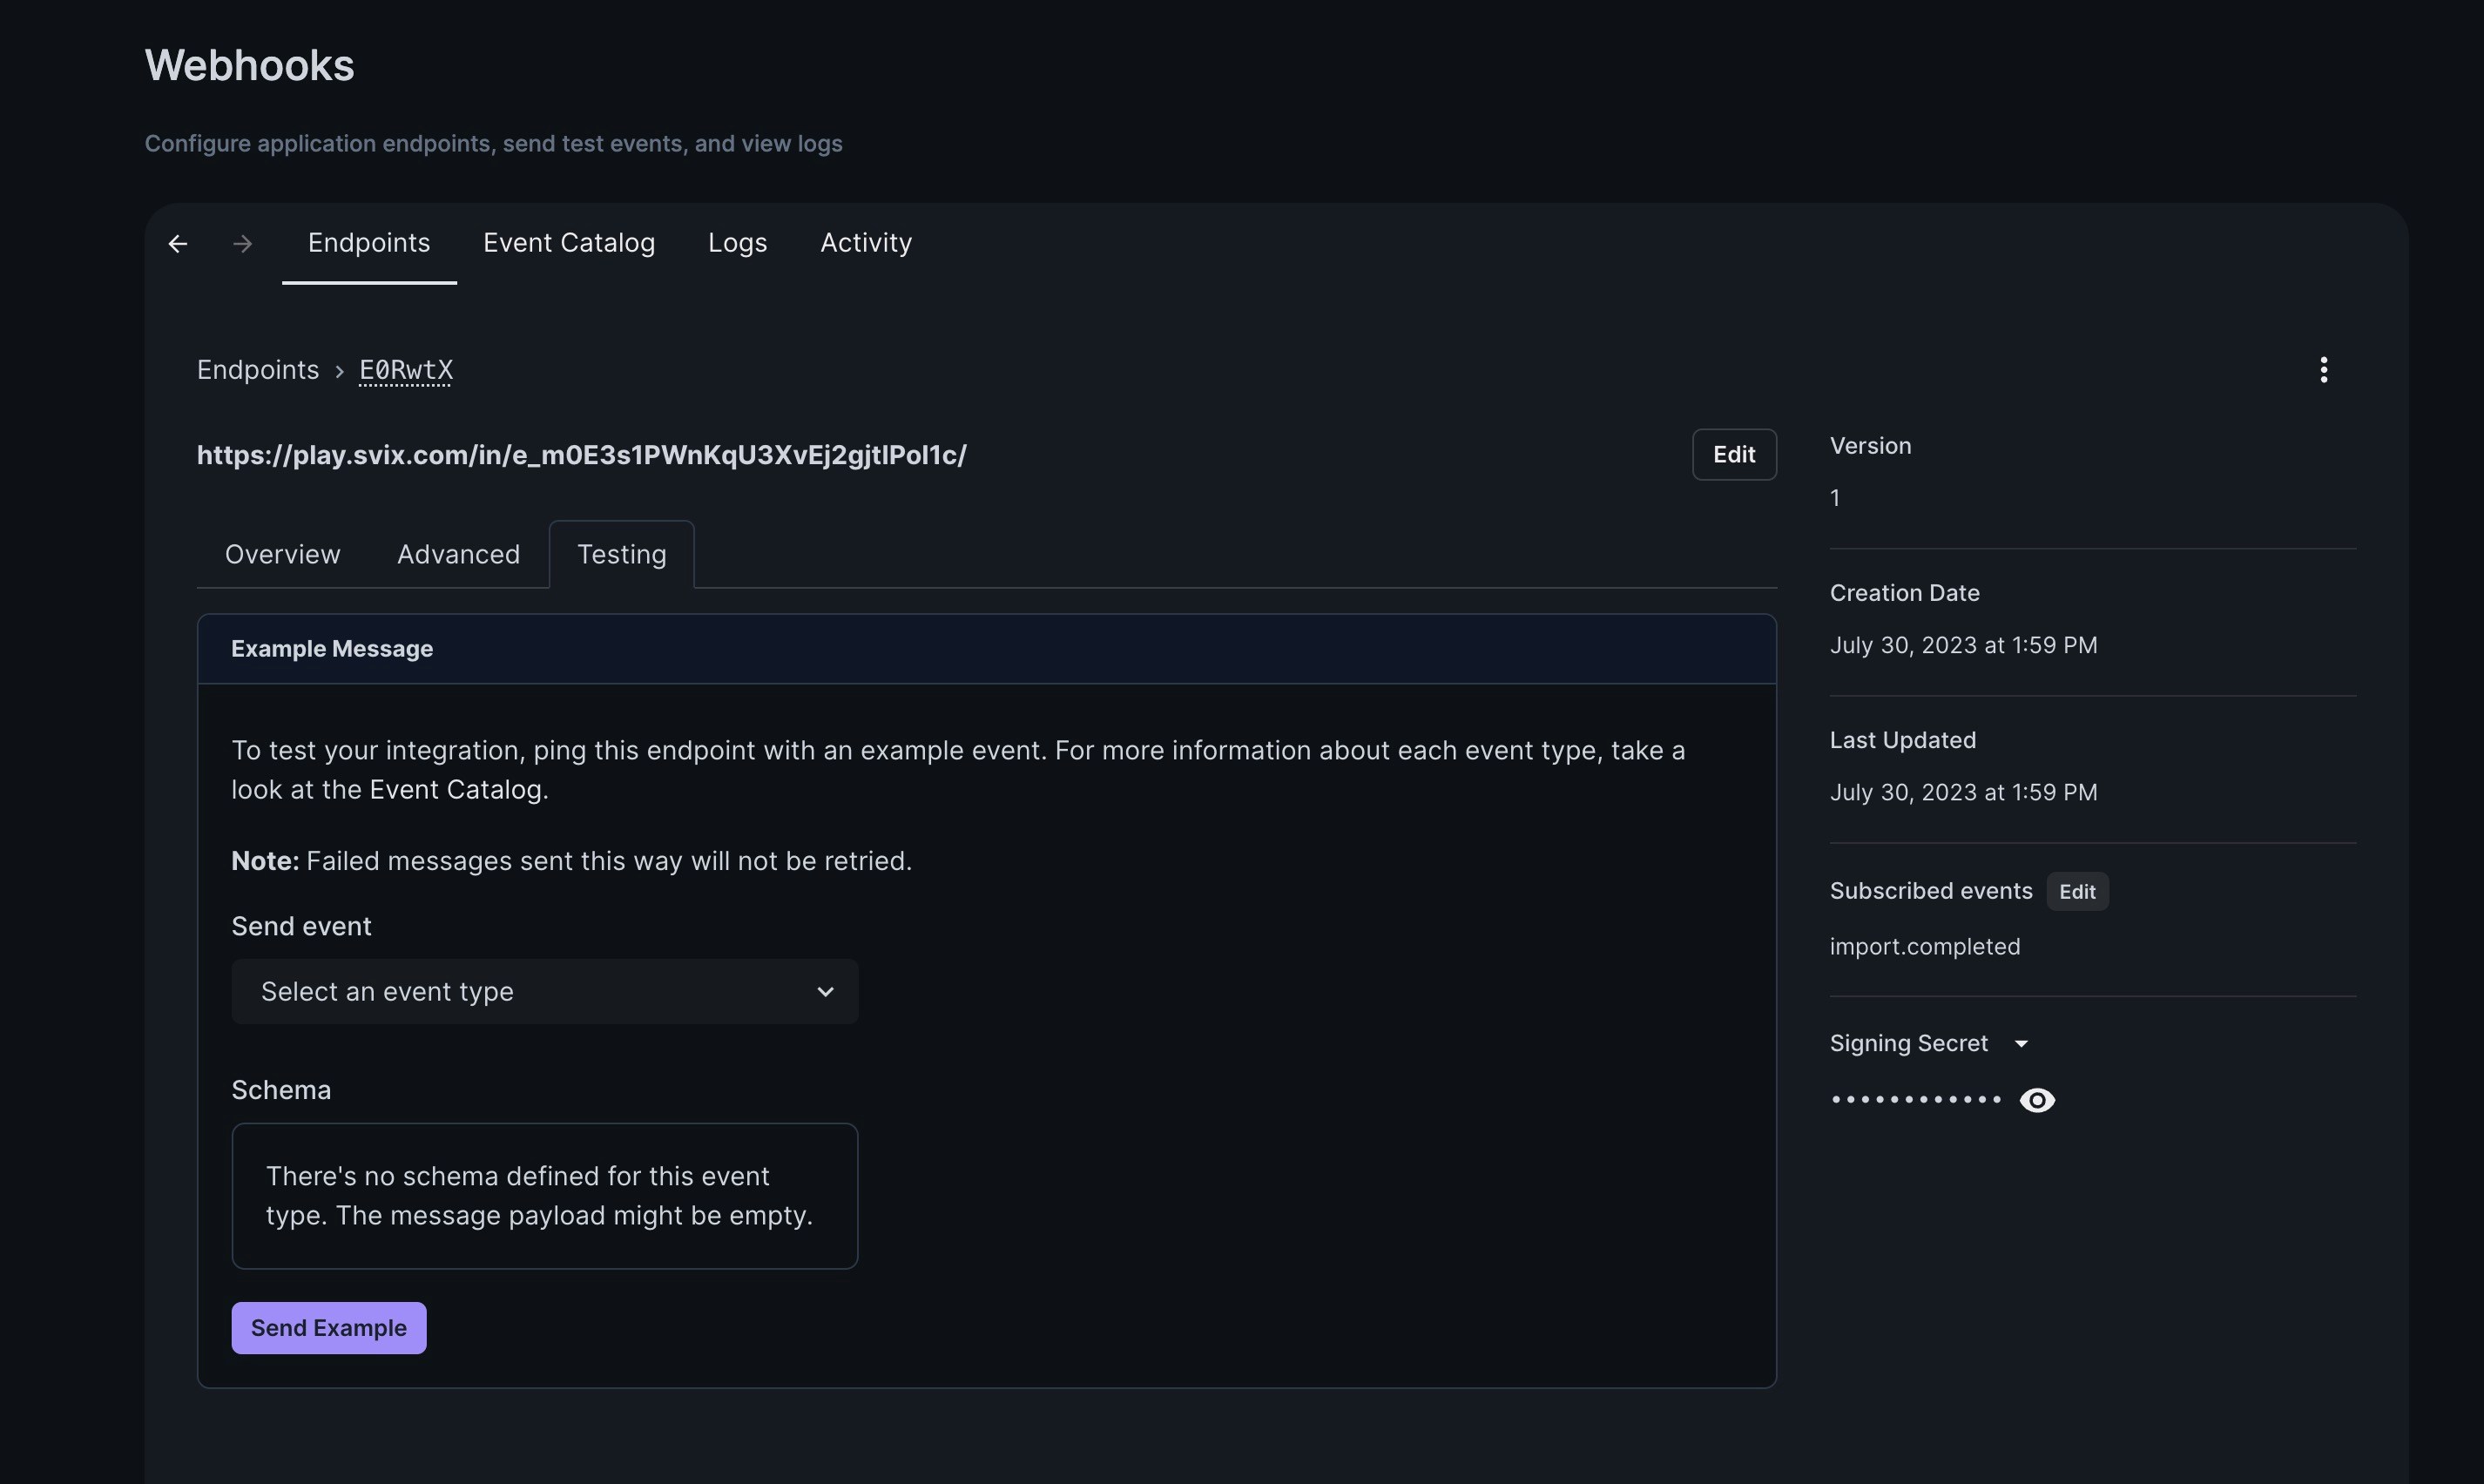Open the Select an event type dropdown
The width and height of the screenshot is (2484, 1484).
coord(544,991)
